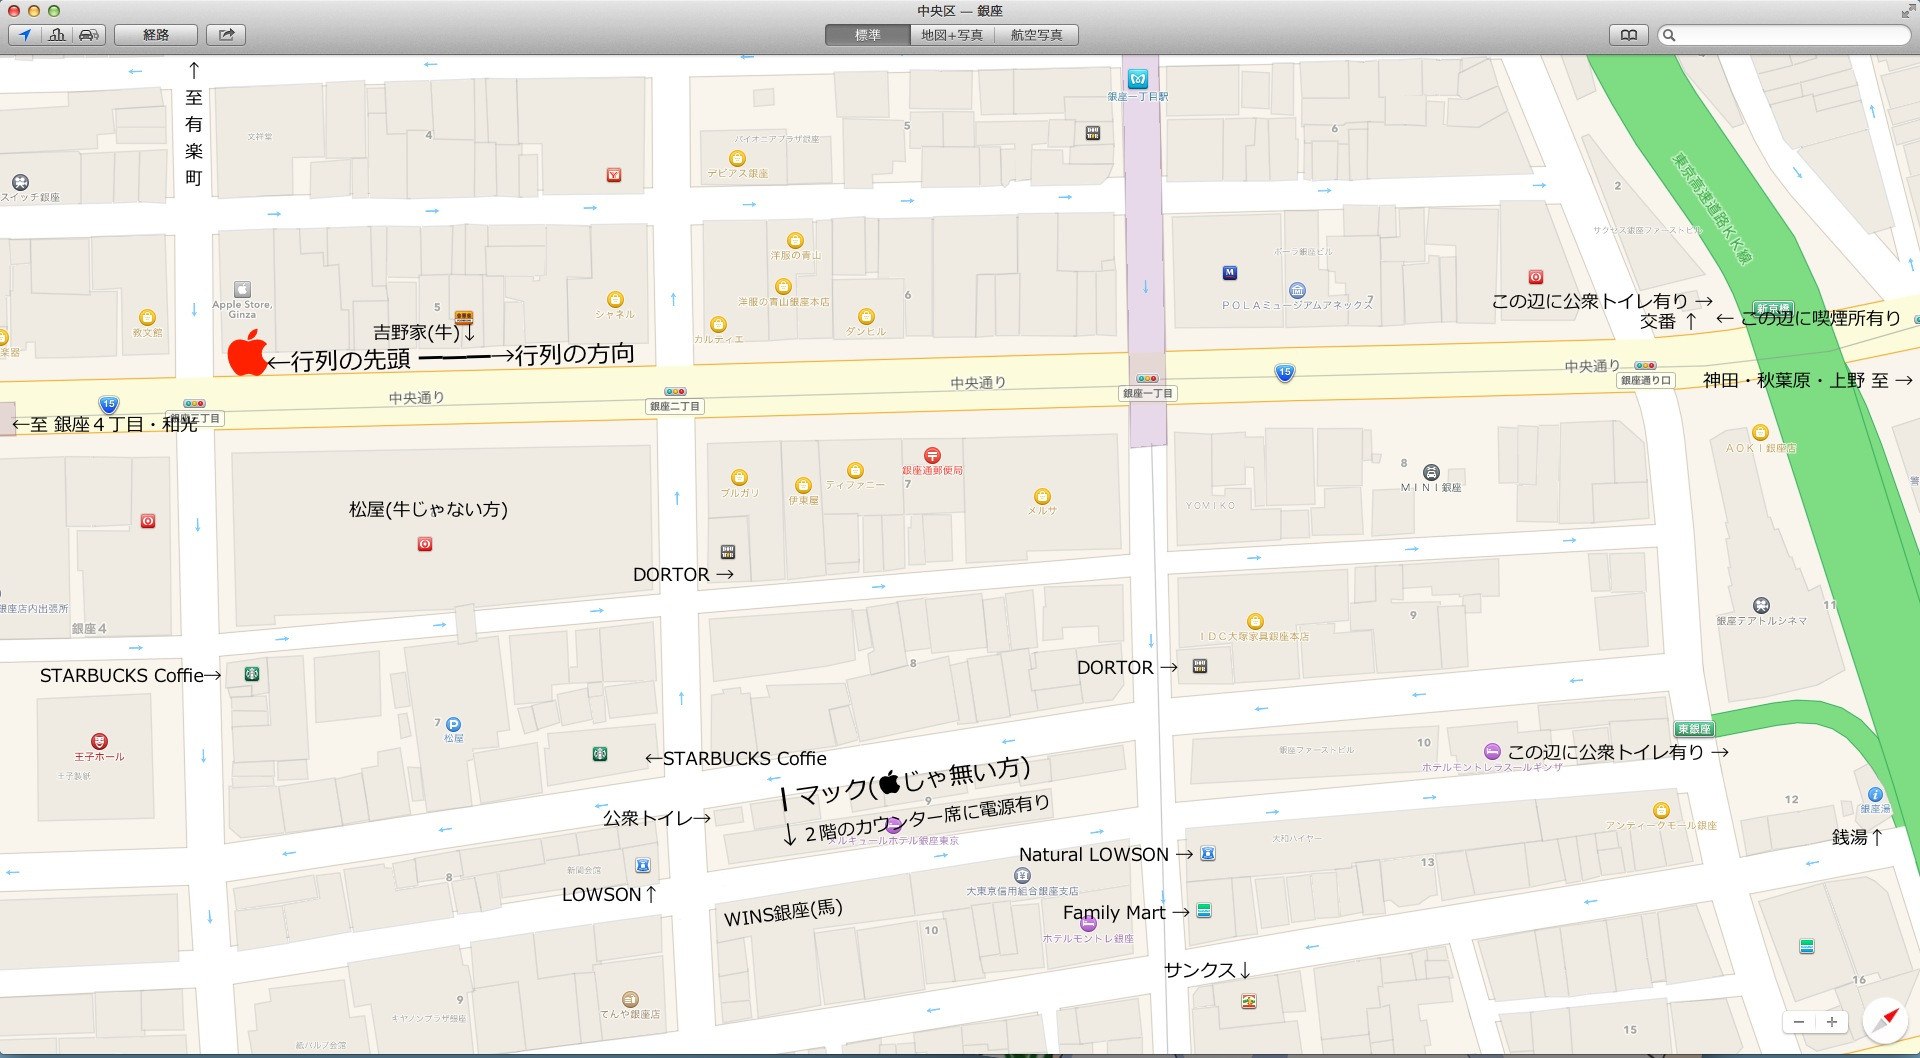Click the 銀座一丁目 intersection signal label

[x=1147, y=393]
